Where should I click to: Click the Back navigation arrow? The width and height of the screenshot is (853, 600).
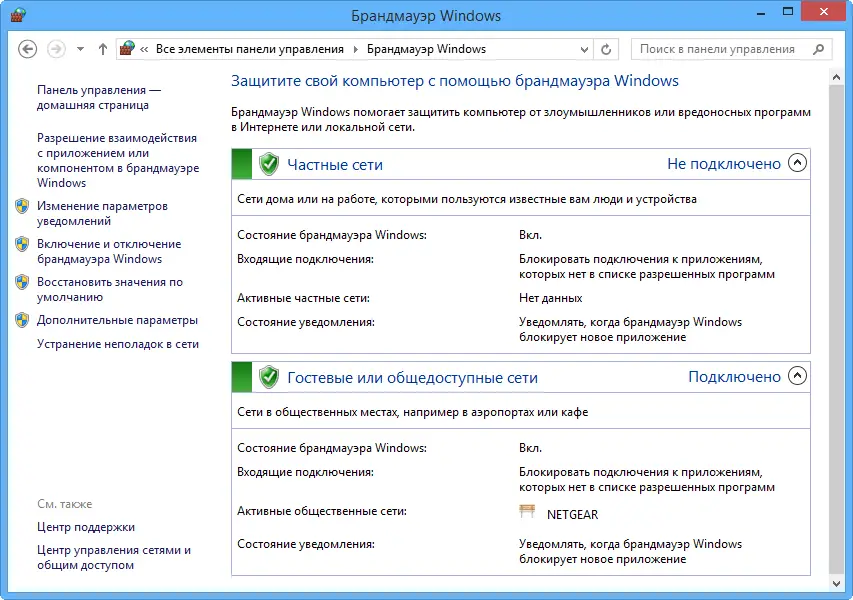tap(28, 49)
